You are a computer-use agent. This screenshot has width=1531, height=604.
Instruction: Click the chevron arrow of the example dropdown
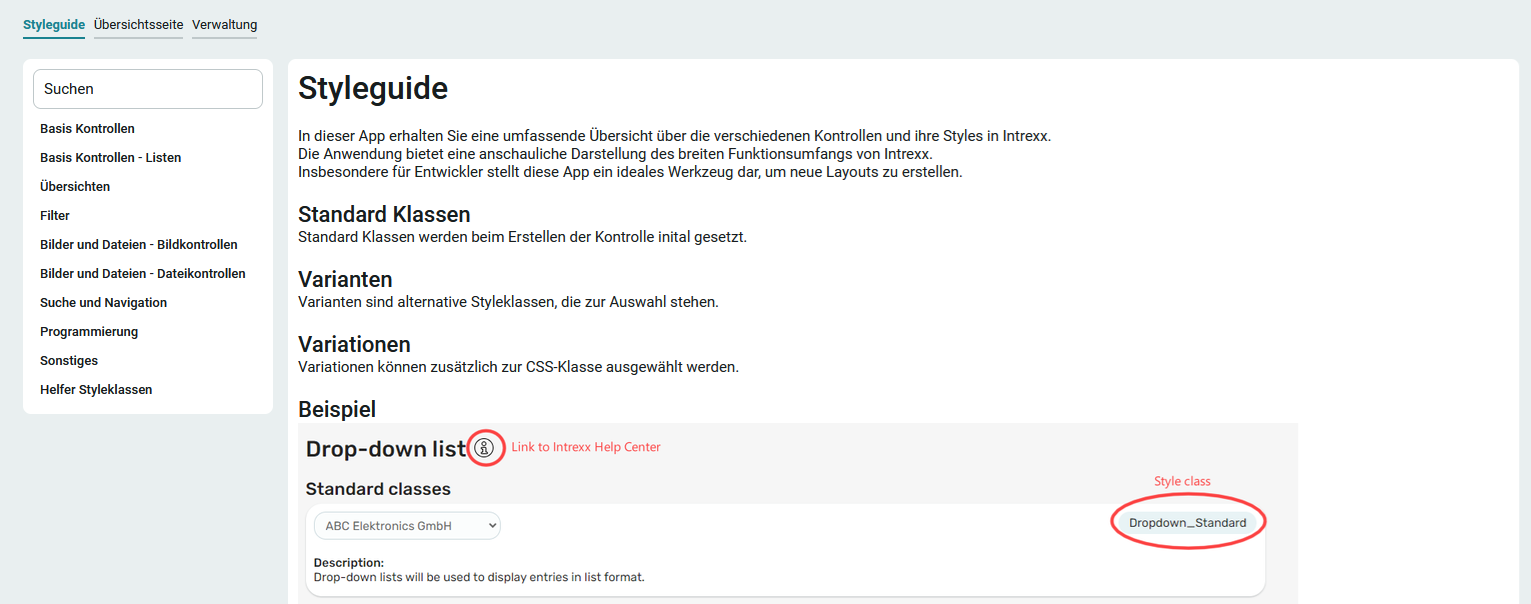click(x=490, y=525)
